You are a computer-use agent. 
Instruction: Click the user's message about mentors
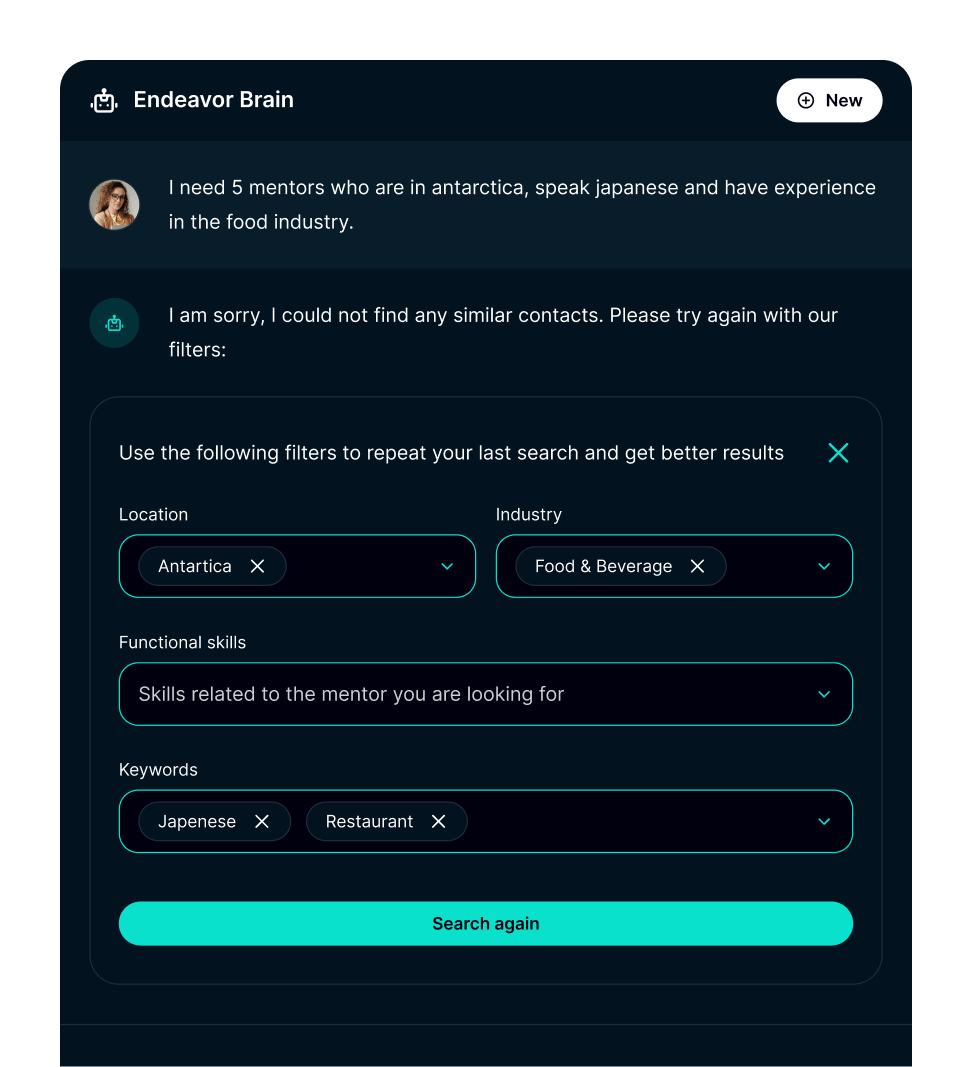520,204
